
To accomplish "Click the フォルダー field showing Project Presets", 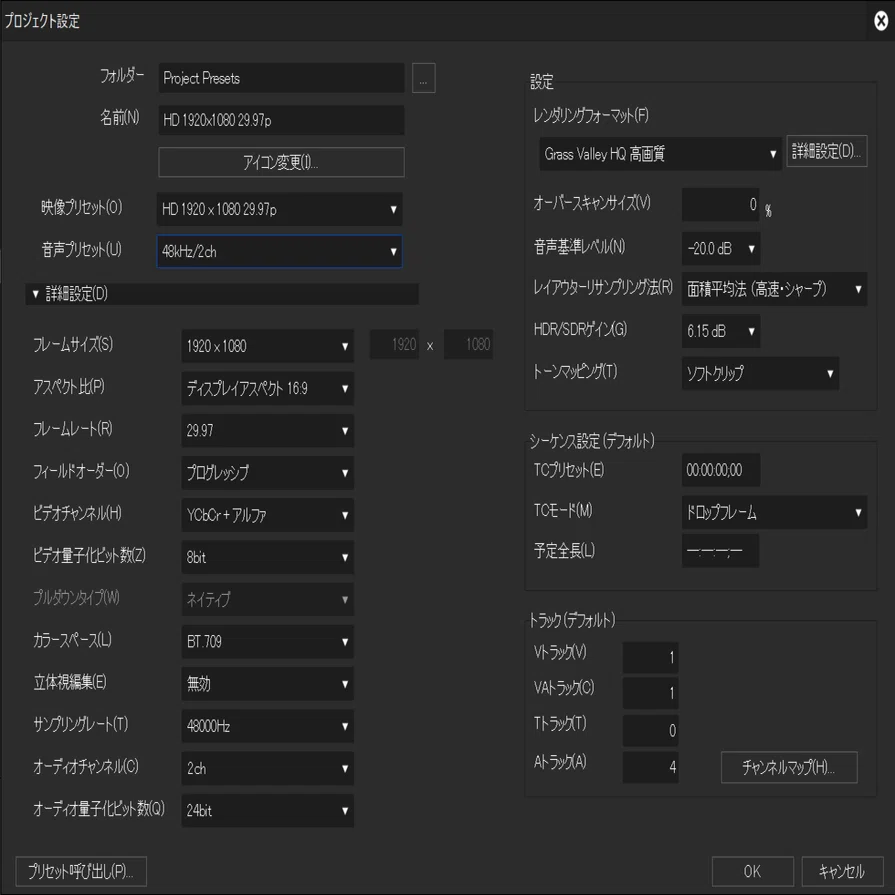I will [x=281, y=78].
